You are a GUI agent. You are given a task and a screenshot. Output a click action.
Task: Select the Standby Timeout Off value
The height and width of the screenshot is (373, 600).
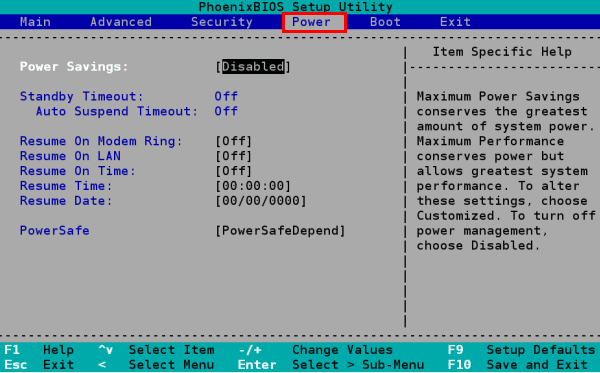pyautogui.click(x=226, y=96)
